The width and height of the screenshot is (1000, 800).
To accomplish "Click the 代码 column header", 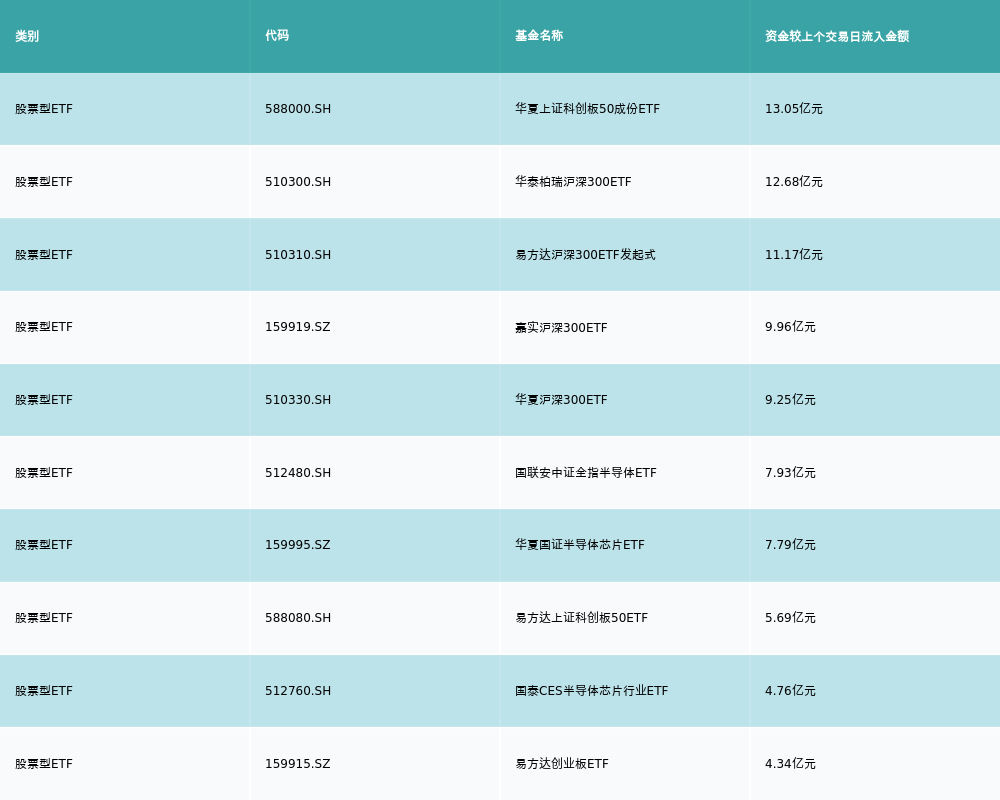I will (x=277, y=36).
